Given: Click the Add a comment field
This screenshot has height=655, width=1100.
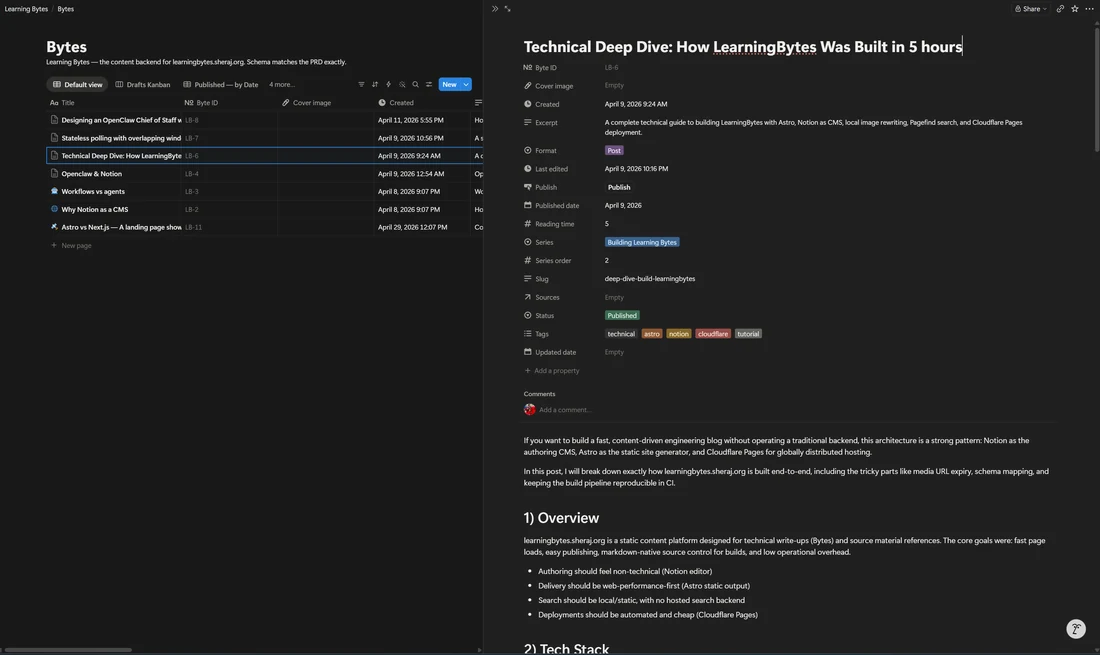Looking at the screenshot, I should tap(565, 410).
